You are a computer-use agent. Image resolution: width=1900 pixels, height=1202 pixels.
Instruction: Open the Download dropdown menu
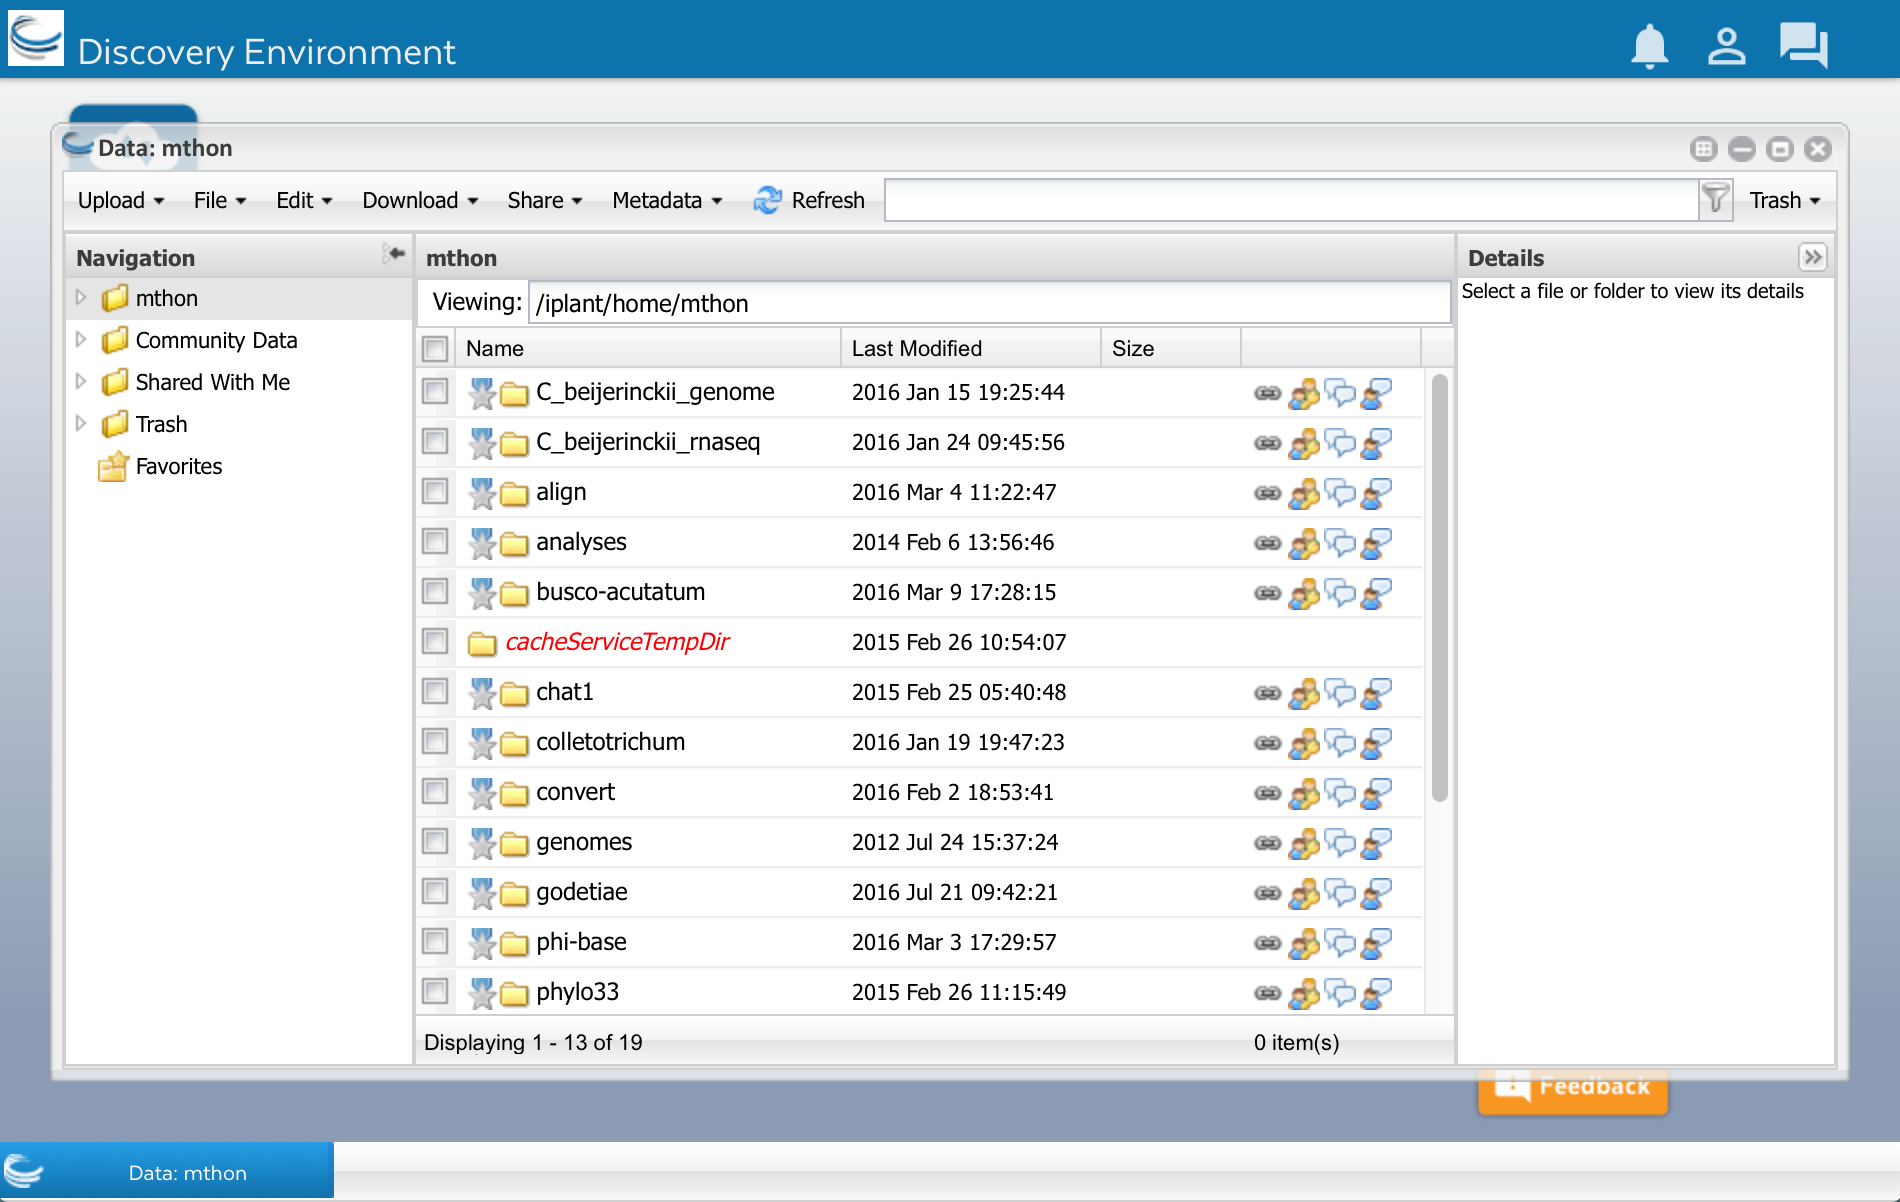click(420, 200)
